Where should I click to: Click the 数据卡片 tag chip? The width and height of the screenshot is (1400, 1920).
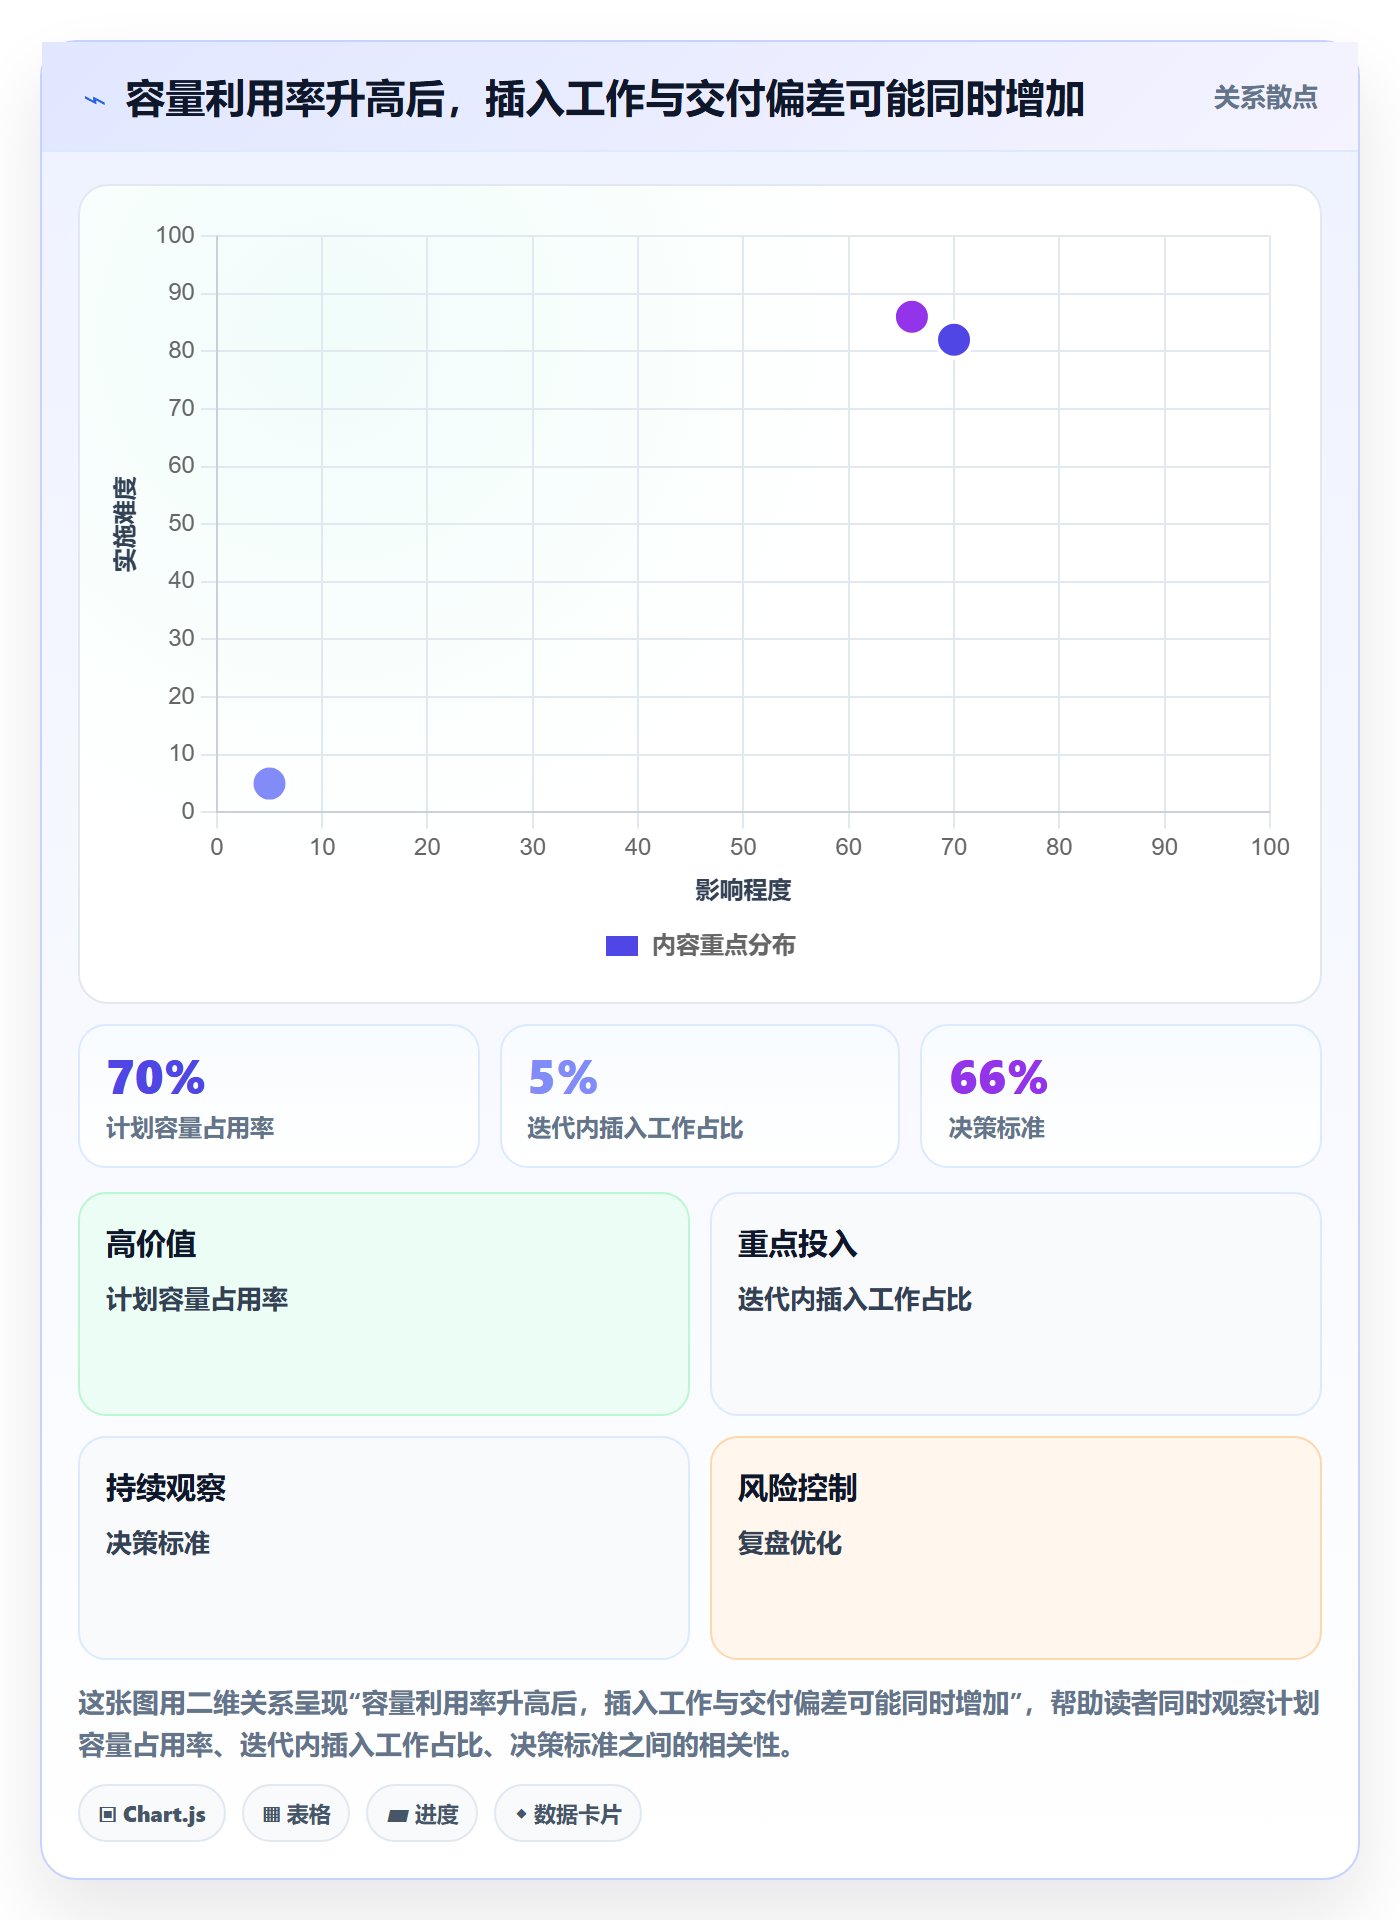[568, 1814]
